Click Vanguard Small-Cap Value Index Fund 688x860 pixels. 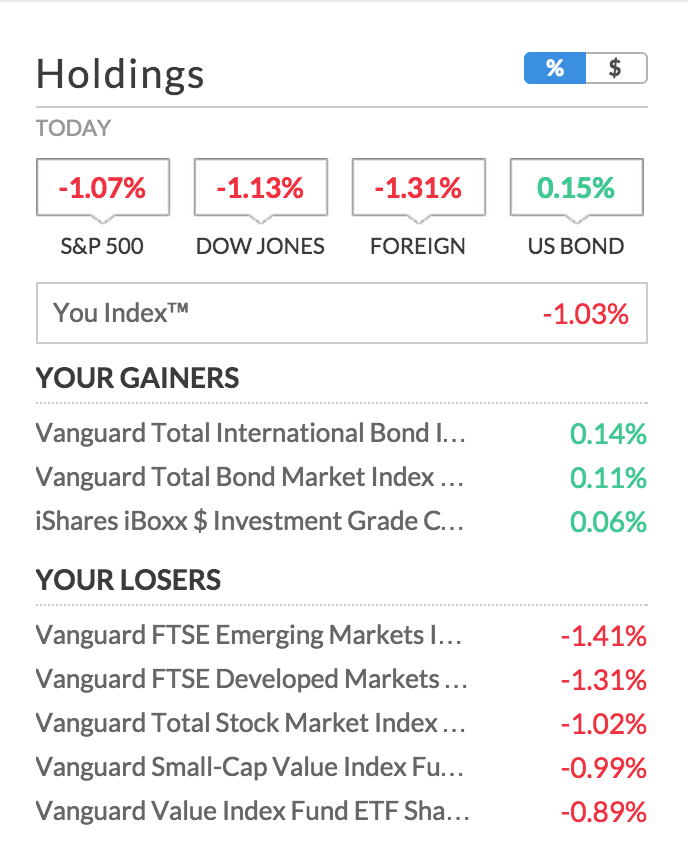point(250,767)
